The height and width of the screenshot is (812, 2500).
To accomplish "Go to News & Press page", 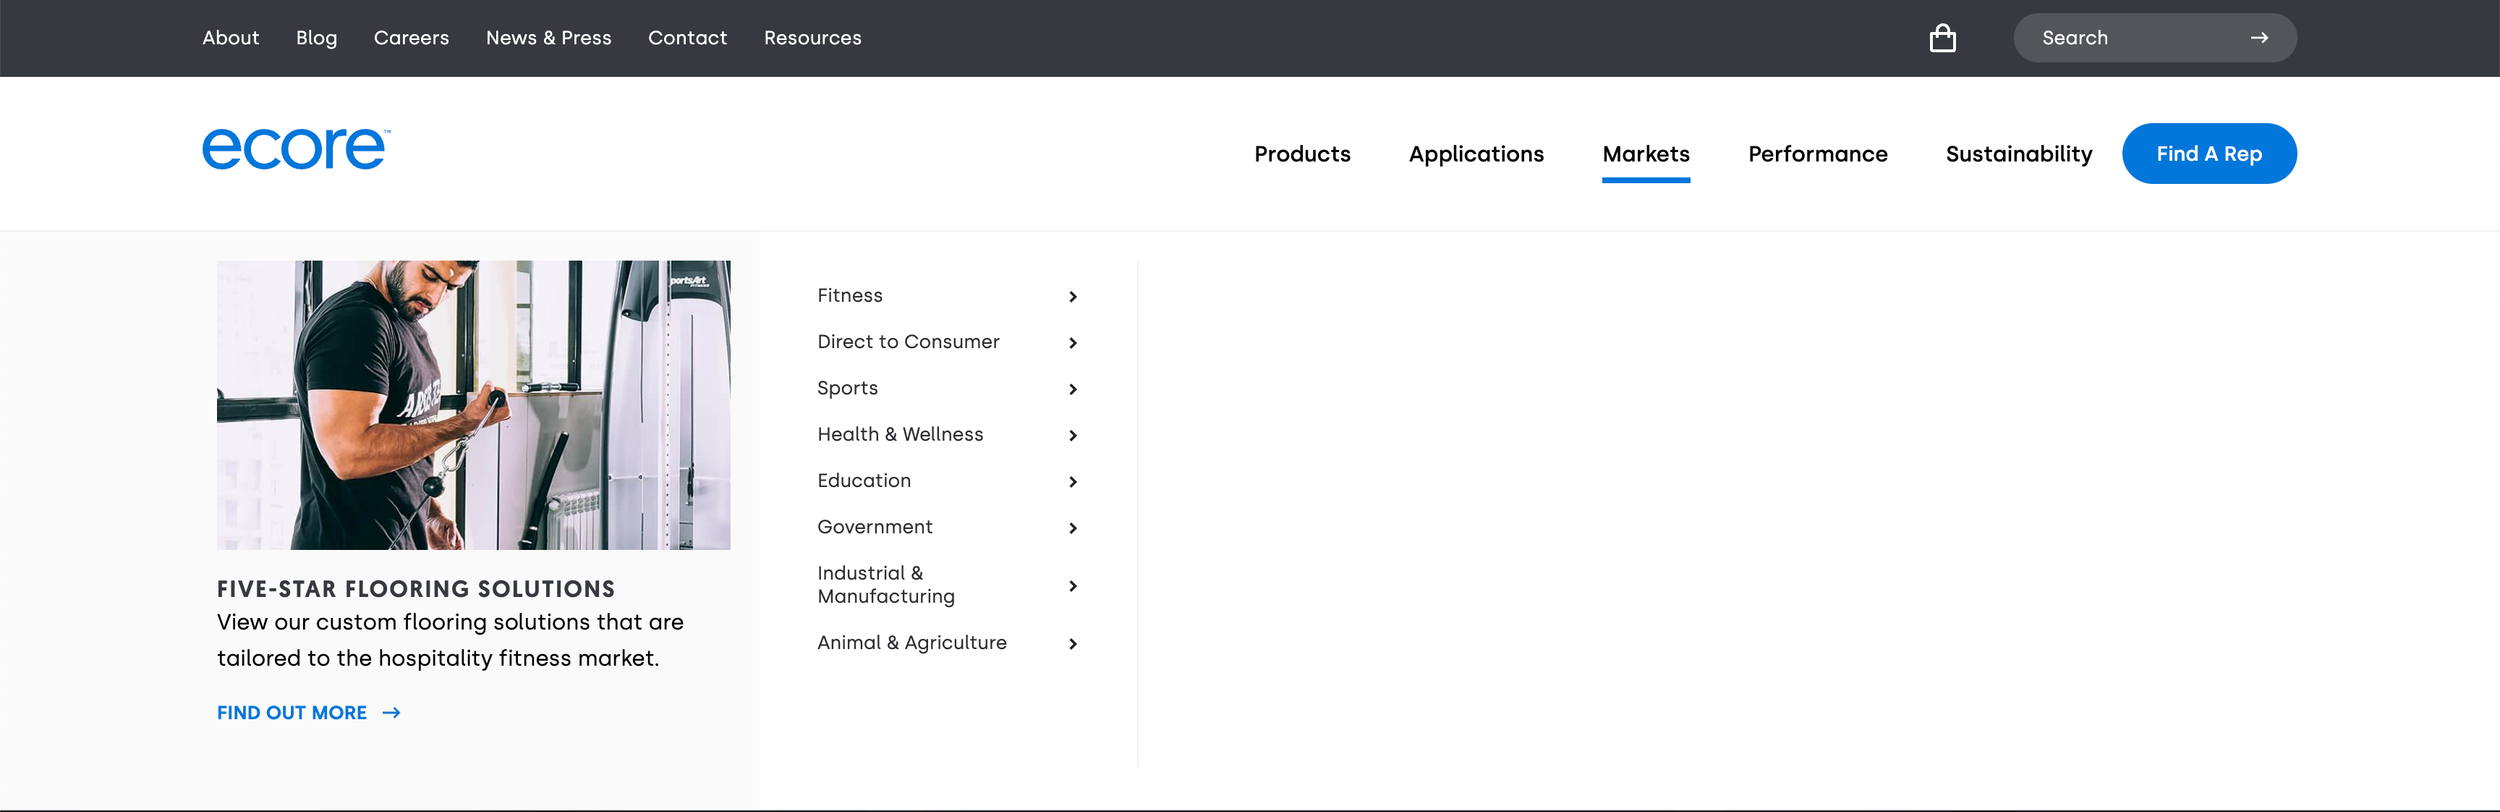I will coord(548,38).
